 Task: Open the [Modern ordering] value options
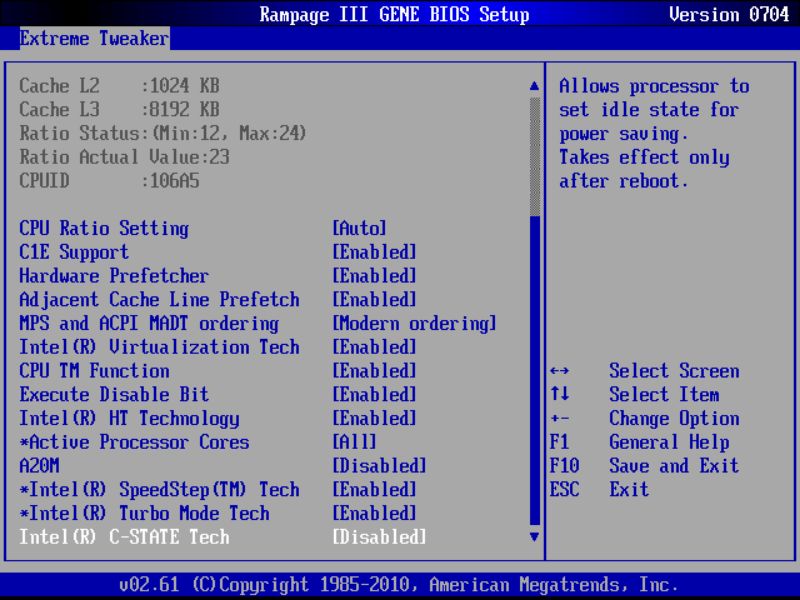point(414,323)
